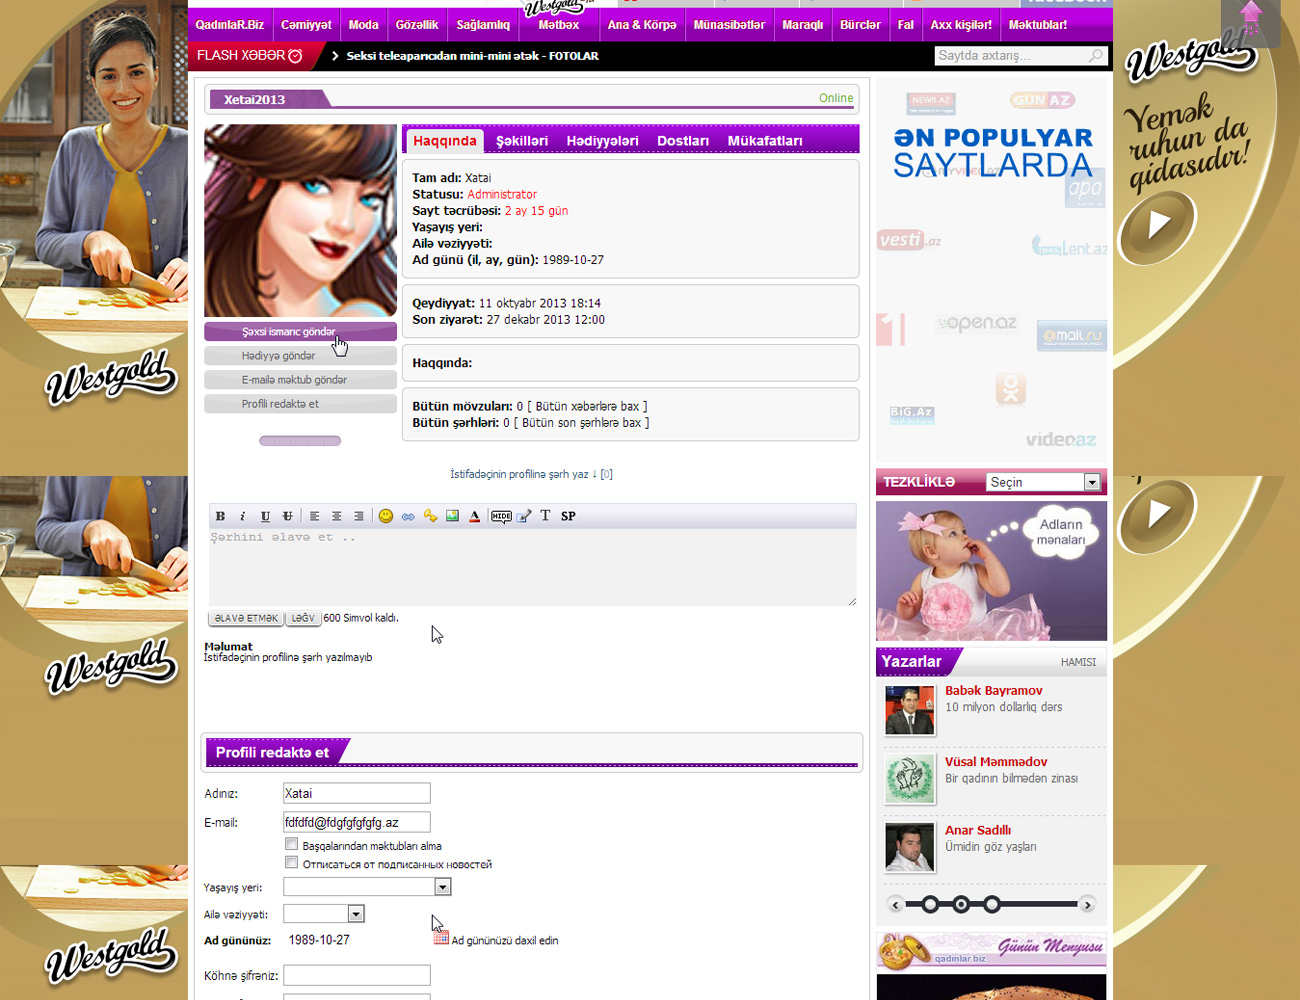Expand the 'Ailə vəziyyəti' dropdown
This screenshot has height=1000, width=1300.
tap(355, 914)
